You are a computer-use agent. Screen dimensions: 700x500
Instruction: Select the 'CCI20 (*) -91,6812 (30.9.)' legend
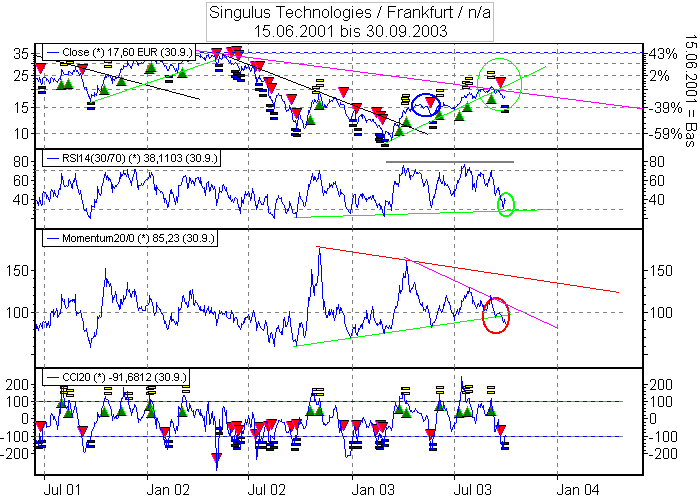coord(115,377)
